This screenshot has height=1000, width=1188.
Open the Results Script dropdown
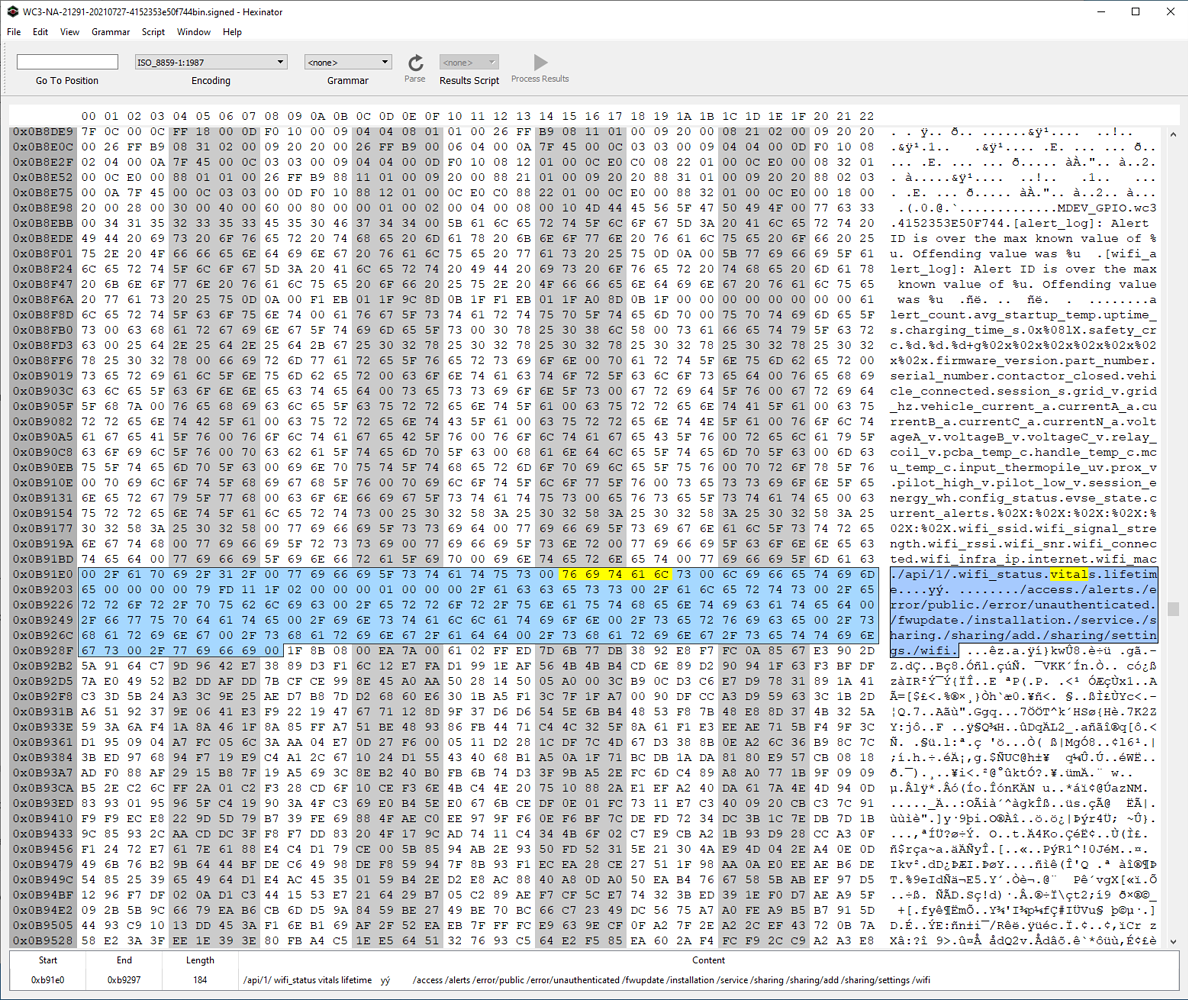coord(469,62)
